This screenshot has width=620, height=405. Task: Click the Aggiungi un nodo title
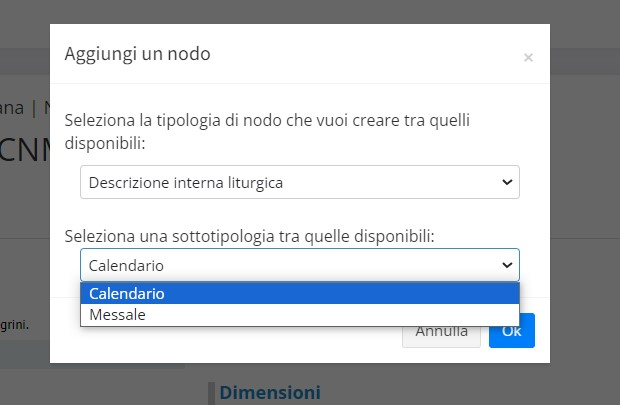[x=137, y=54]
